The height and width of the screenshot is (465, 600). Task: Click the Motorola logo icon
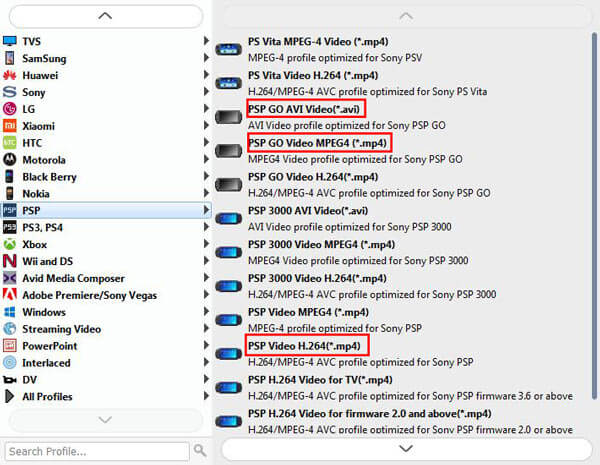[10, 160]
